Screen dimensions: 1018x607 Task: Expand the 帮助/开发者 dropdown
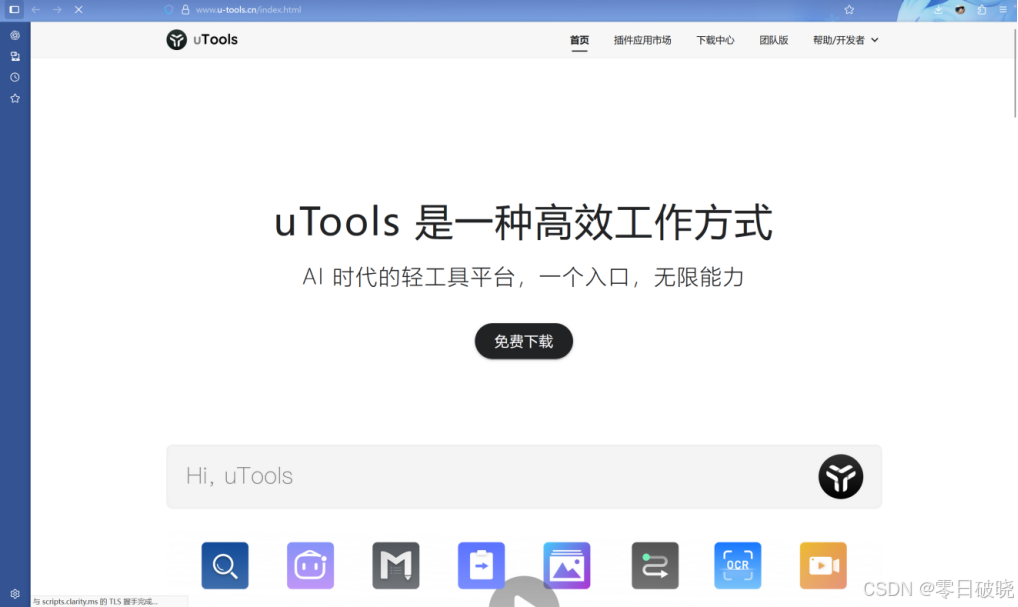(845, 40)
